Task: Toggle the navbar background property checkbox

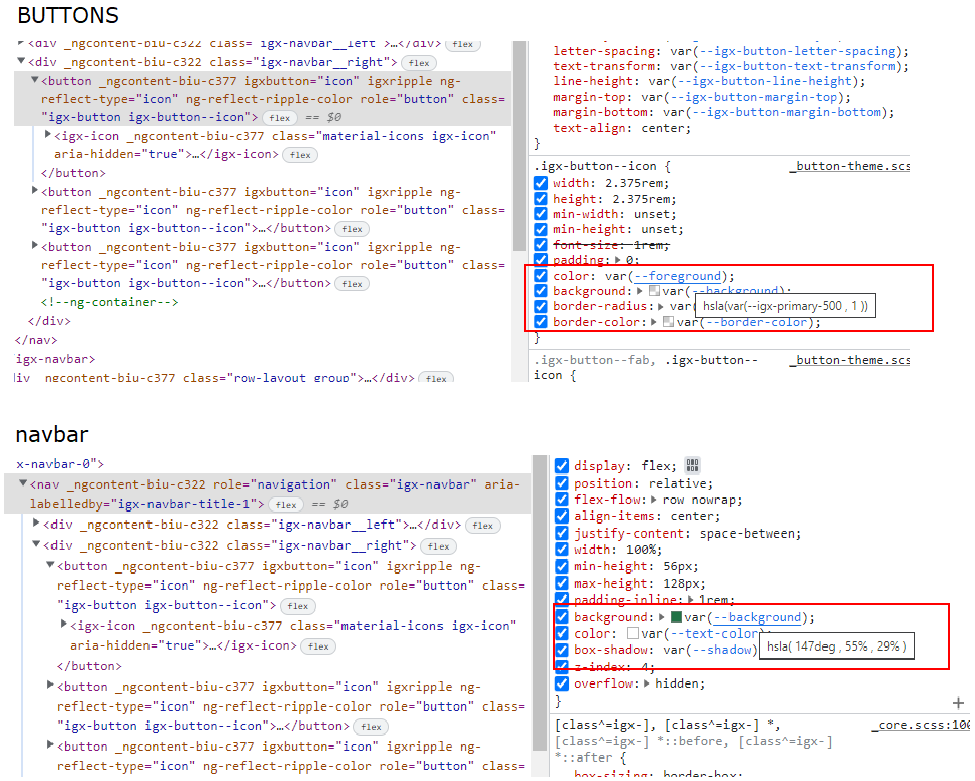Action: point(561,616)
